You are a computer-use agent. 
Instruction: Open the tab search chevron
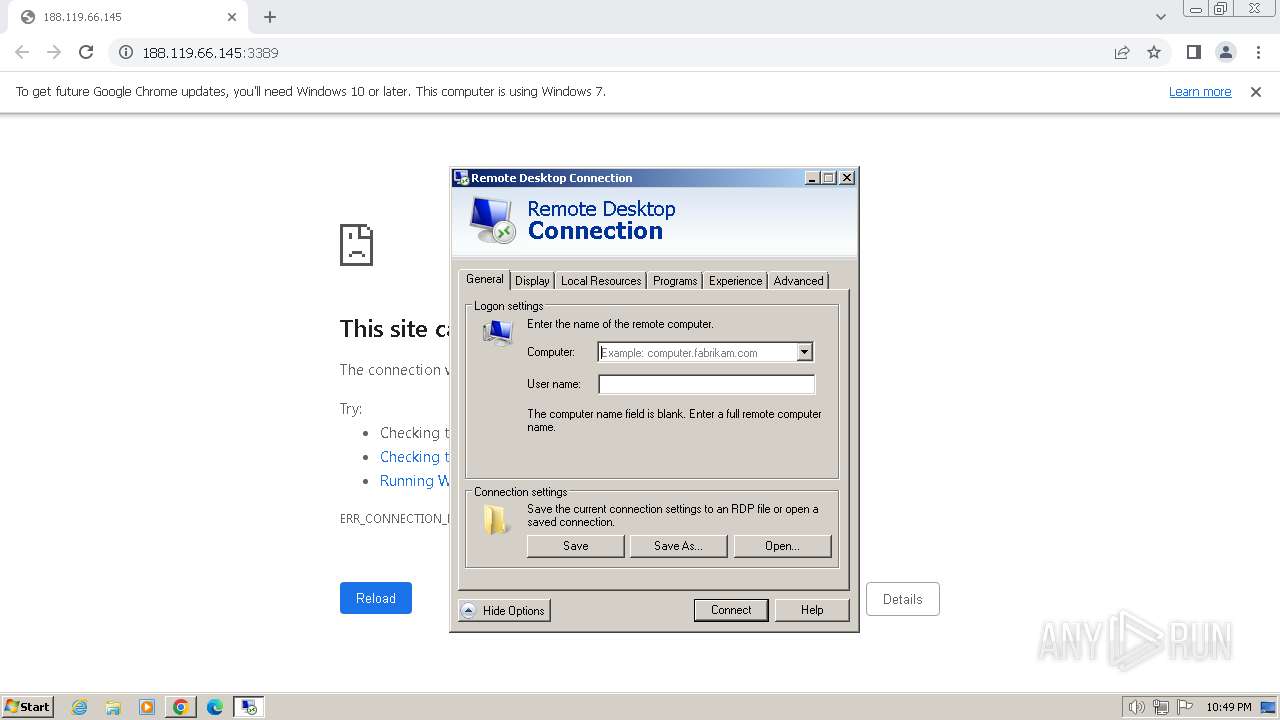1161,17
